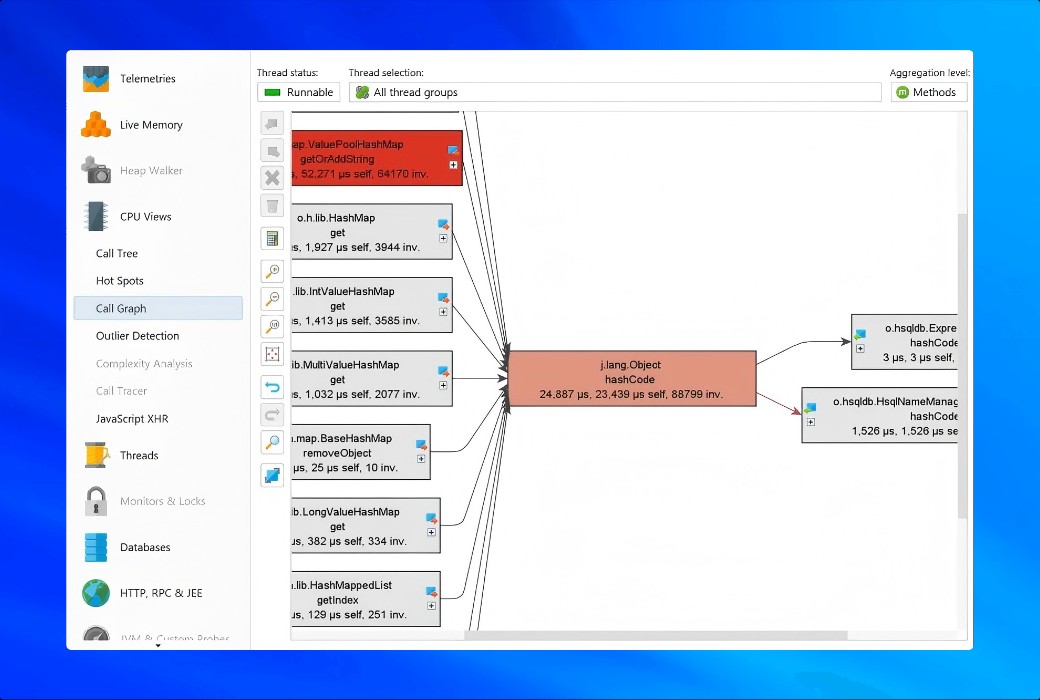Click the call arrow icon on MultiValueHashMap node
Image resolution: width=1040 pixels, height=700 pixels.
[x=444, y=372]
